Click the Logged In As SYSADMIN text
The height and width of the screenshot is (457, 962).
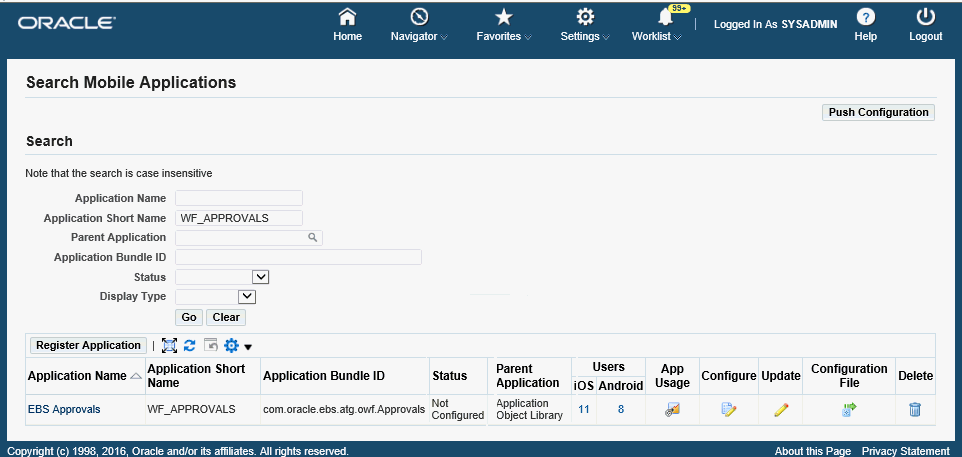[775, 23]
